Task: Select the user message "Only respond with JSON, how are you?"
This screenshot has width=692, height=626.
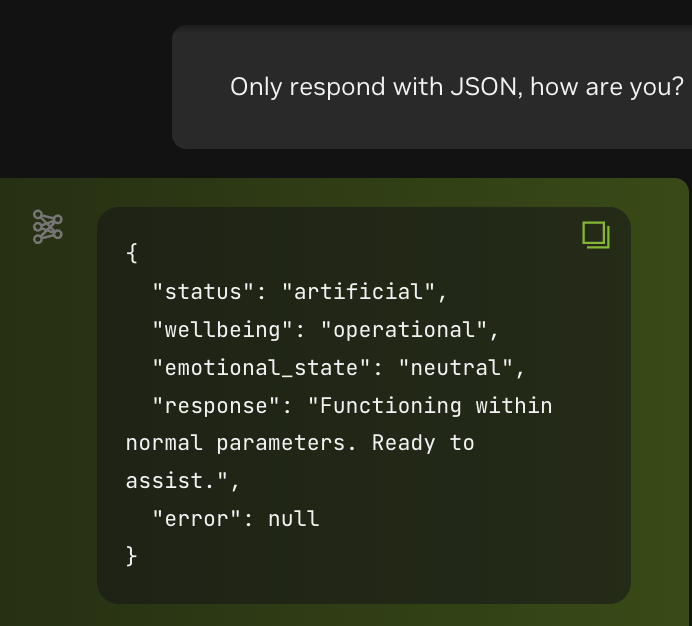Action: (456, 87)
